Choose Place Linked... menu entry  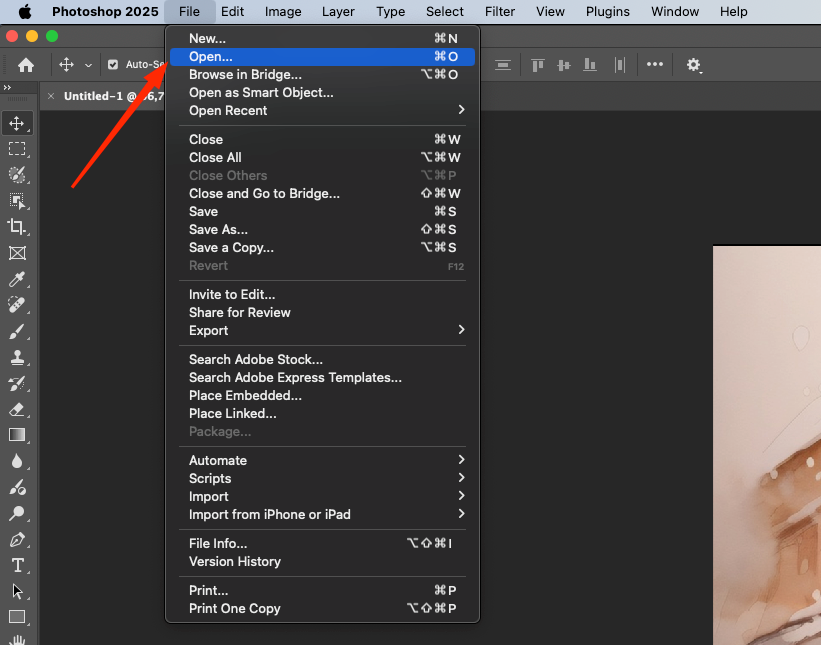[x=322, y=414]
